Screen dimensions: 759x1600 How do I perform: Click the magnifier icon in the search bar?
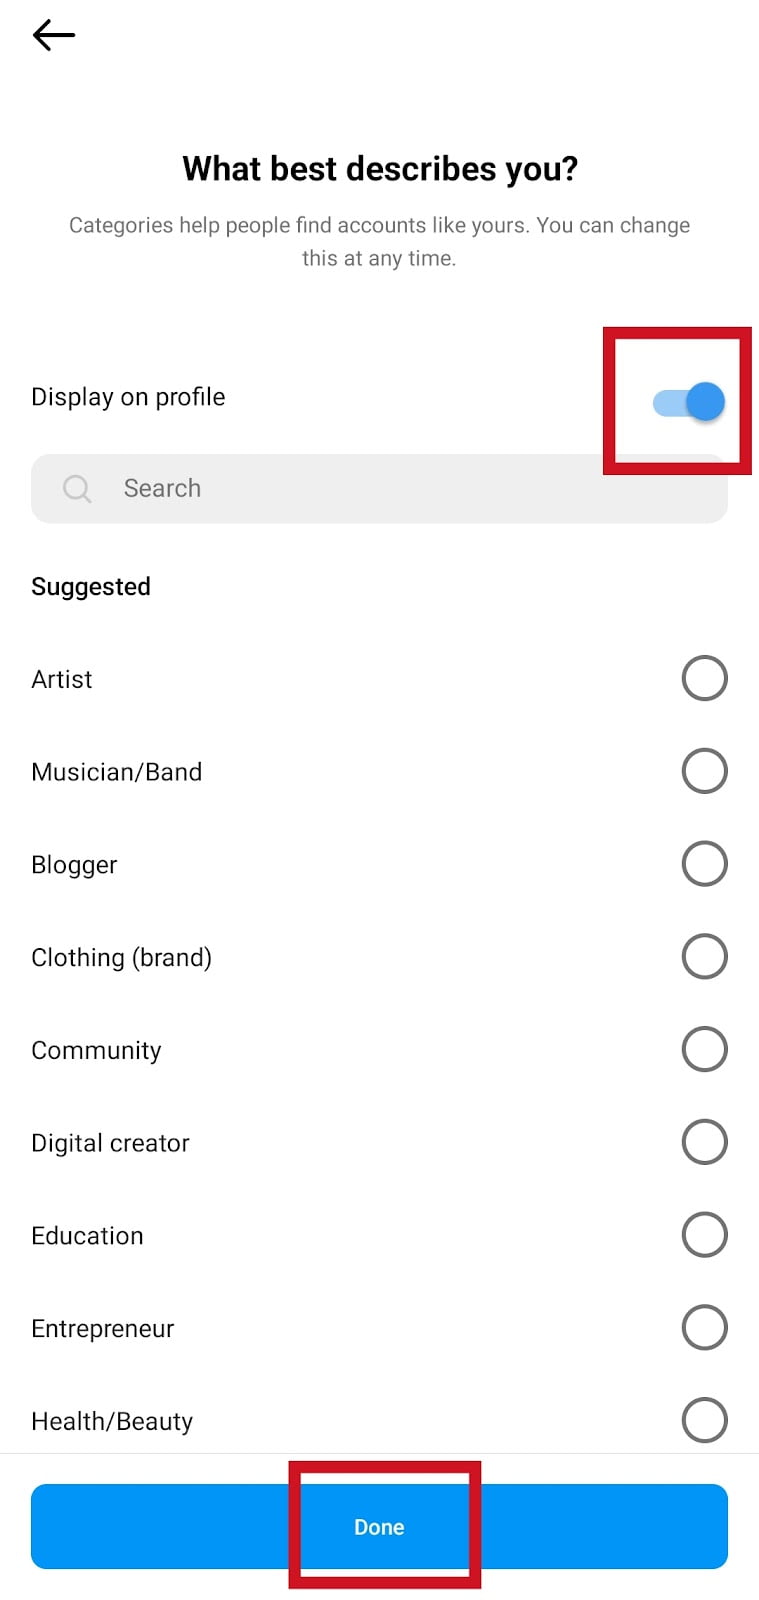click(x=77, y=489)
